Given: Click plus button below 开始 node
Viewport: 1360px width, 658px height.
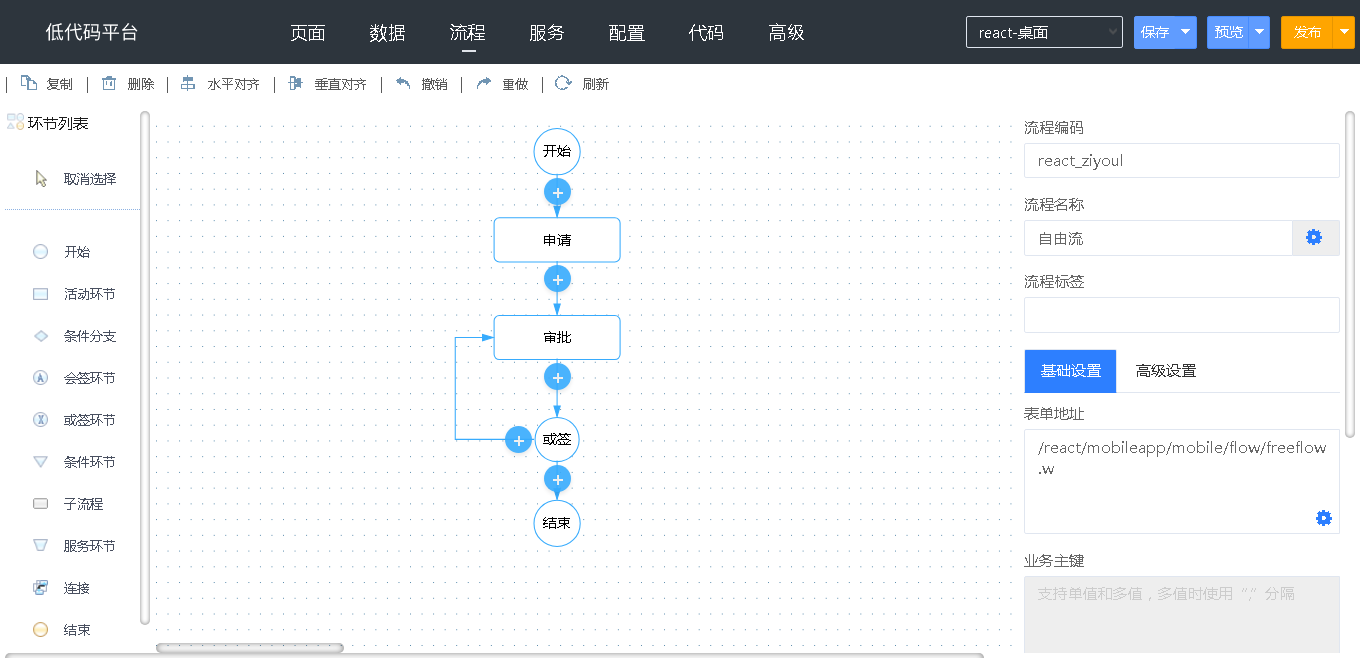Looking at the screenshot, I should tap(558, 191).
